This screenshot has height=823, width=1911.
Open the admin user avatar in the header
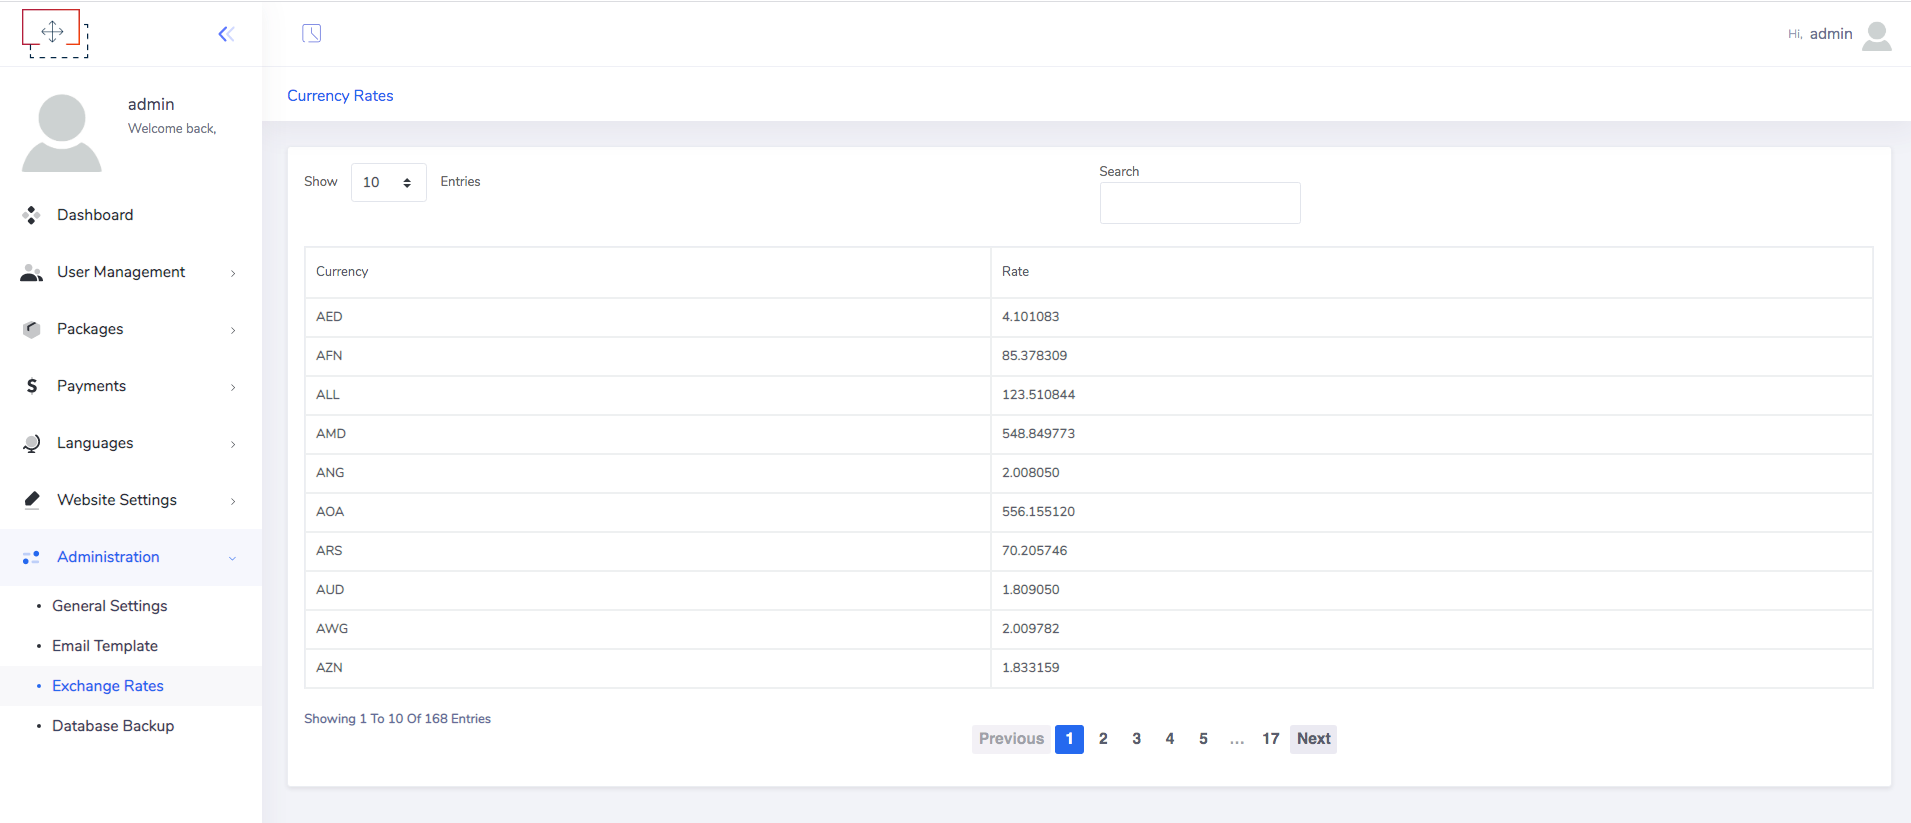click(1876, 35)
